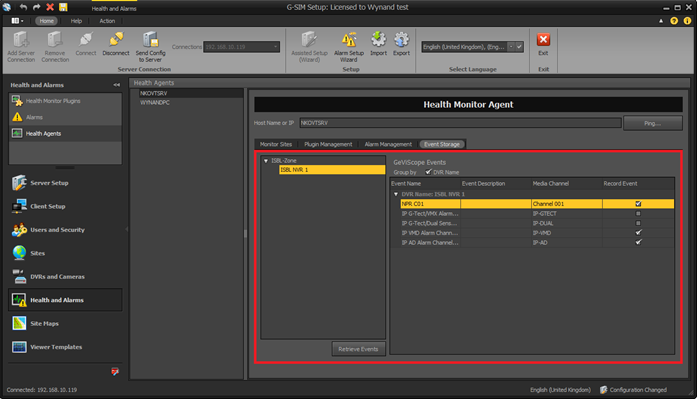697x399 pixels.
Task: Open Site Maps section
Action: [x=65, y=323]
